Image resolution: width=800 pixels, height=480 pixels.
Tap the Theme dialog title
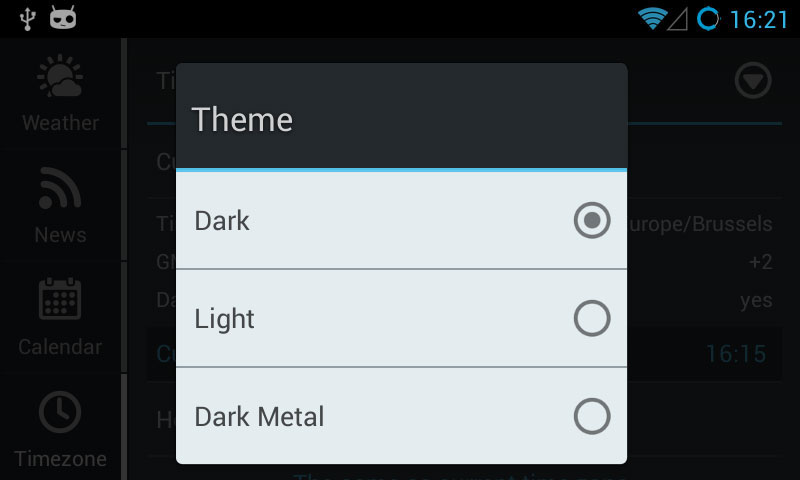tap(242, 120)
